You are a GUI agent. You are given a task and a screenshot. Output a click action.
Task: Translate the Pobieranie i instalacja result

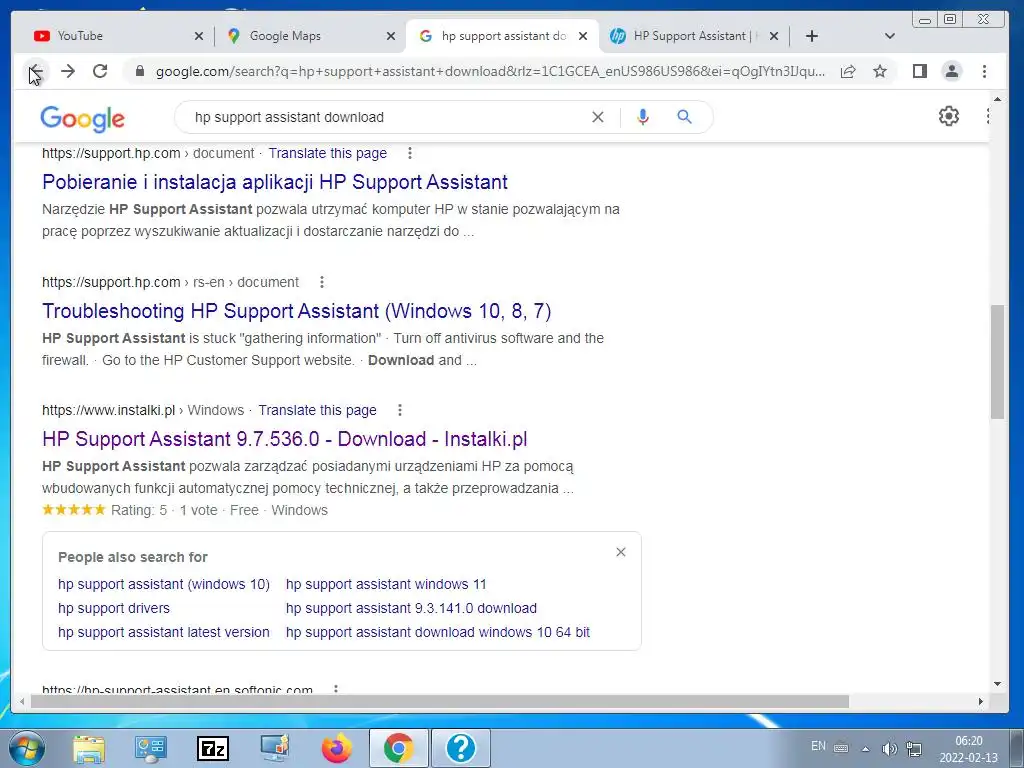click(327, 153)
